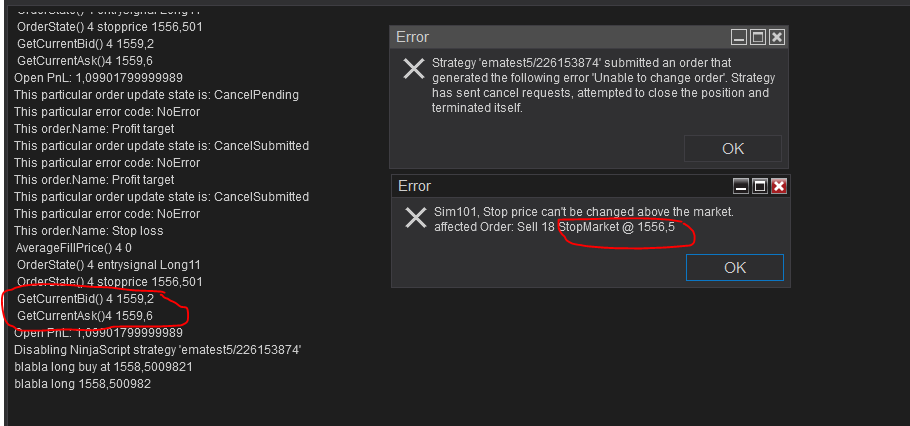
Task: Close the Sim101 stop price error dialog
Action: pos(779,186)
